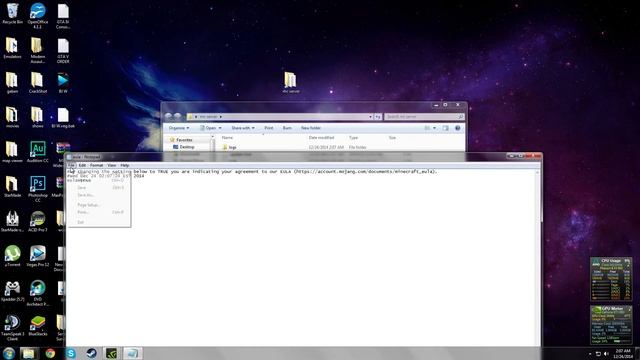Image resolution: width=640 pixels, height=360 pixels.
Task: Click Print in the Explorer toolbar
Action: [269, 128]
